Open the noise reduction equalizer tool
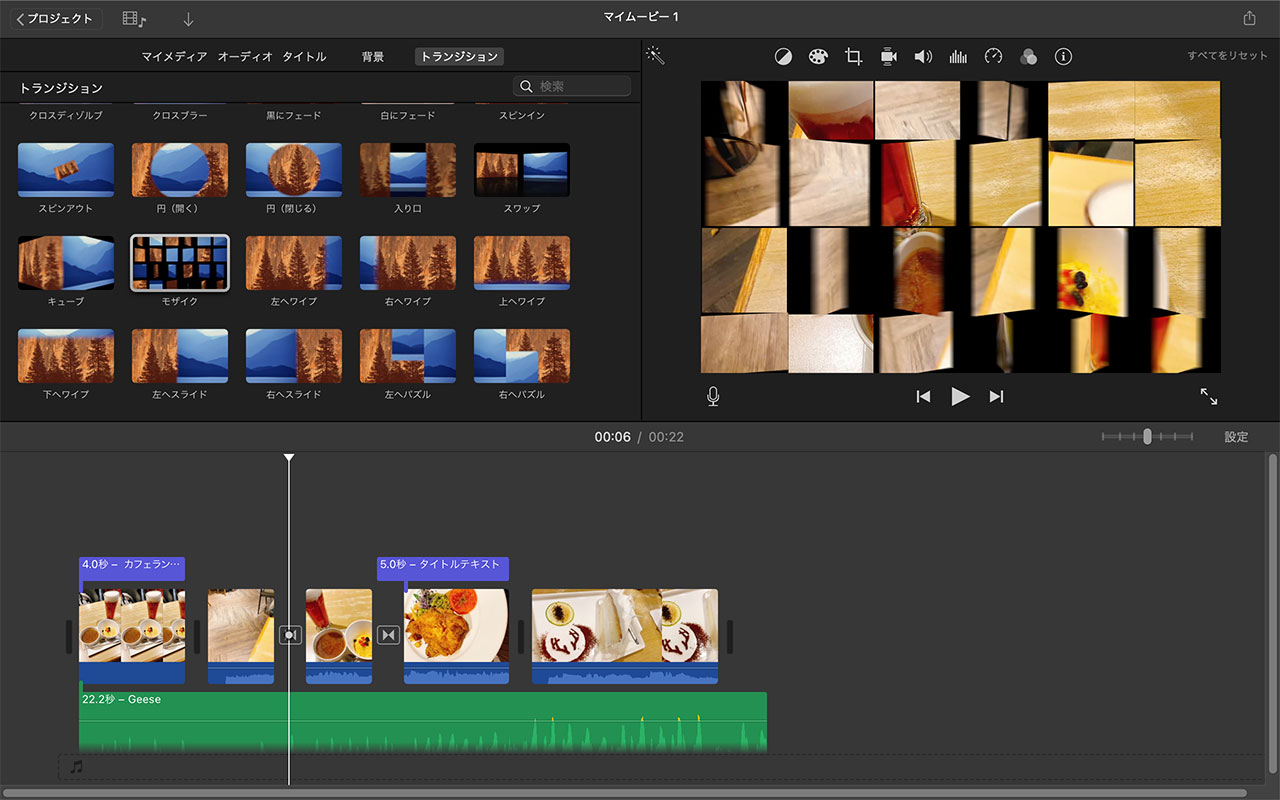This screenshot has width=1280, height=800. (x=958, y=57)
